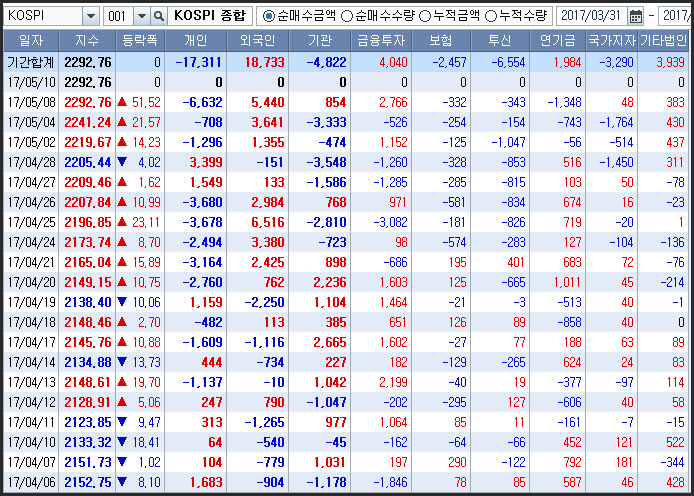The height and width of the screenshot is (496, 694).
Task: Click the 일자 column header
Action: (x=31, y=41)
